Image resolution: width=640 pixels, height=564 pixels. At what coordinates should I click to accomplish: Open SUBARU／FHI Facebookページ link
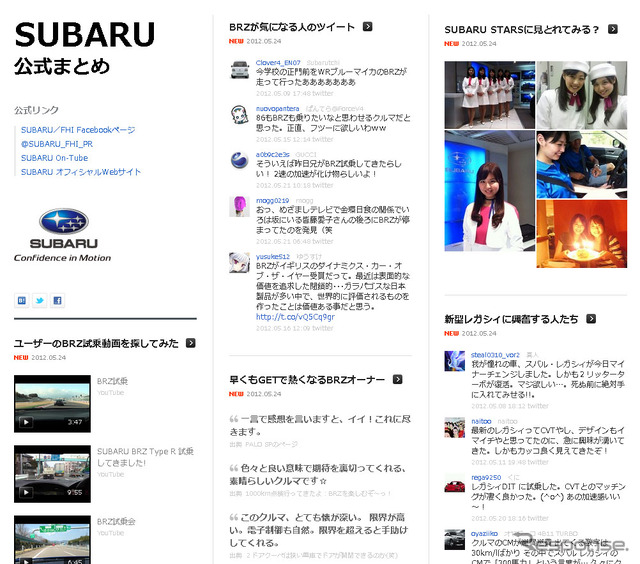coord(78,130)
